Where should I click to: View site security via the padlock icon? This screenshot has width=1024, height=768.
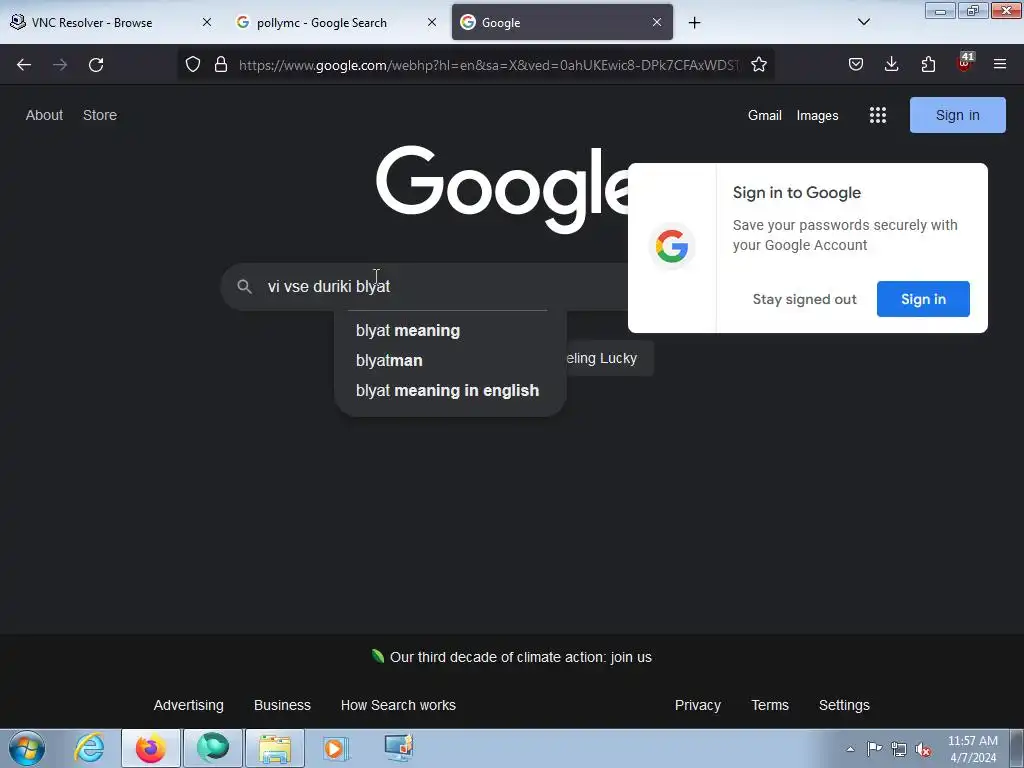(x=221, y=65)
